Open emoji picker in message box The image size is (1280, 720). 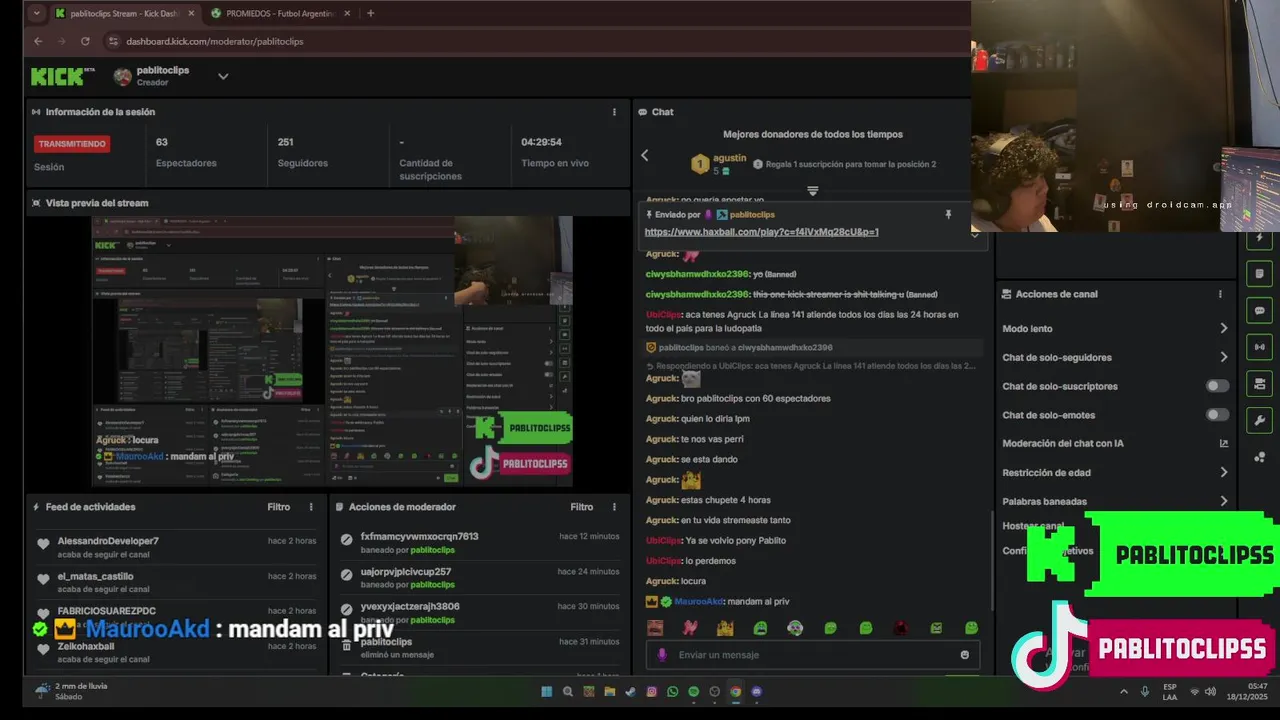964,655
